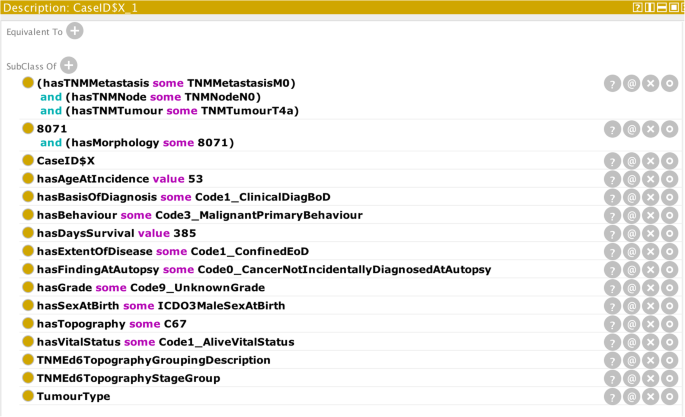Select Code1_AliveVitalStatus class name
Viewport: 685px width, 417px height.
pos(226,342)
